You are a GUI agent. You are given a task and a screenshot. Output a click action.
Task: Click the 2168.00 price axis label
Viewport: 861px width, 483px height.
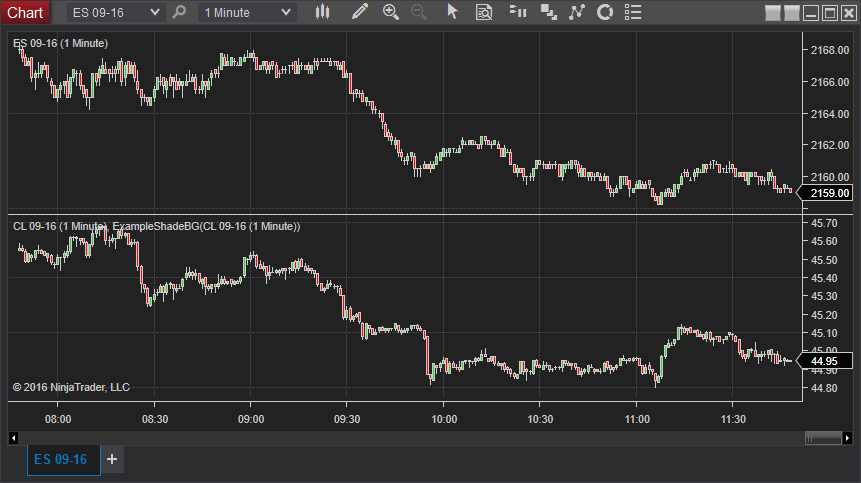pyautogui.click(x=830, y=50)
